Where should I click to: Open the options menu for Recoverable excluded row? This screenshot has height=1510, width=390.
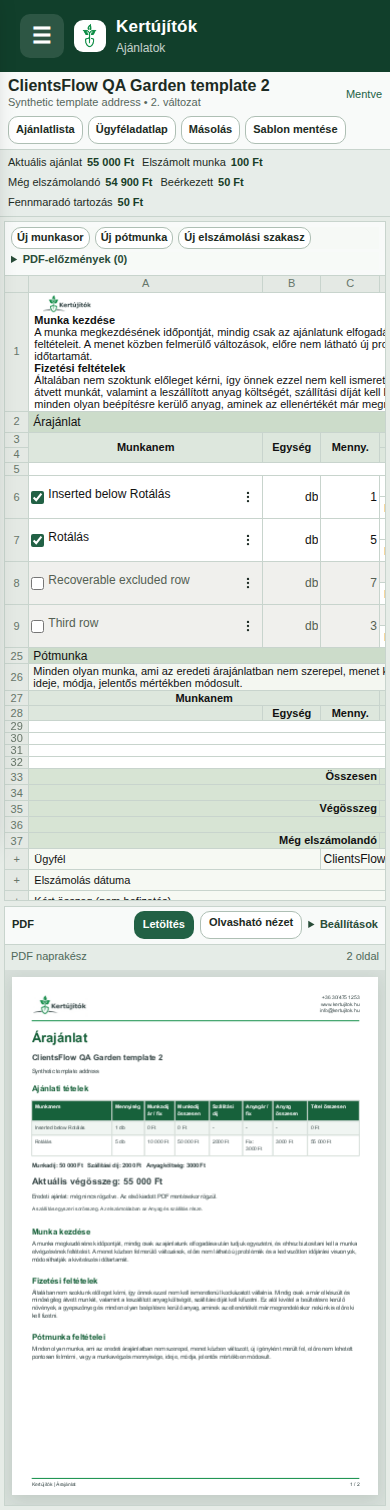click(x=247, y=583)
